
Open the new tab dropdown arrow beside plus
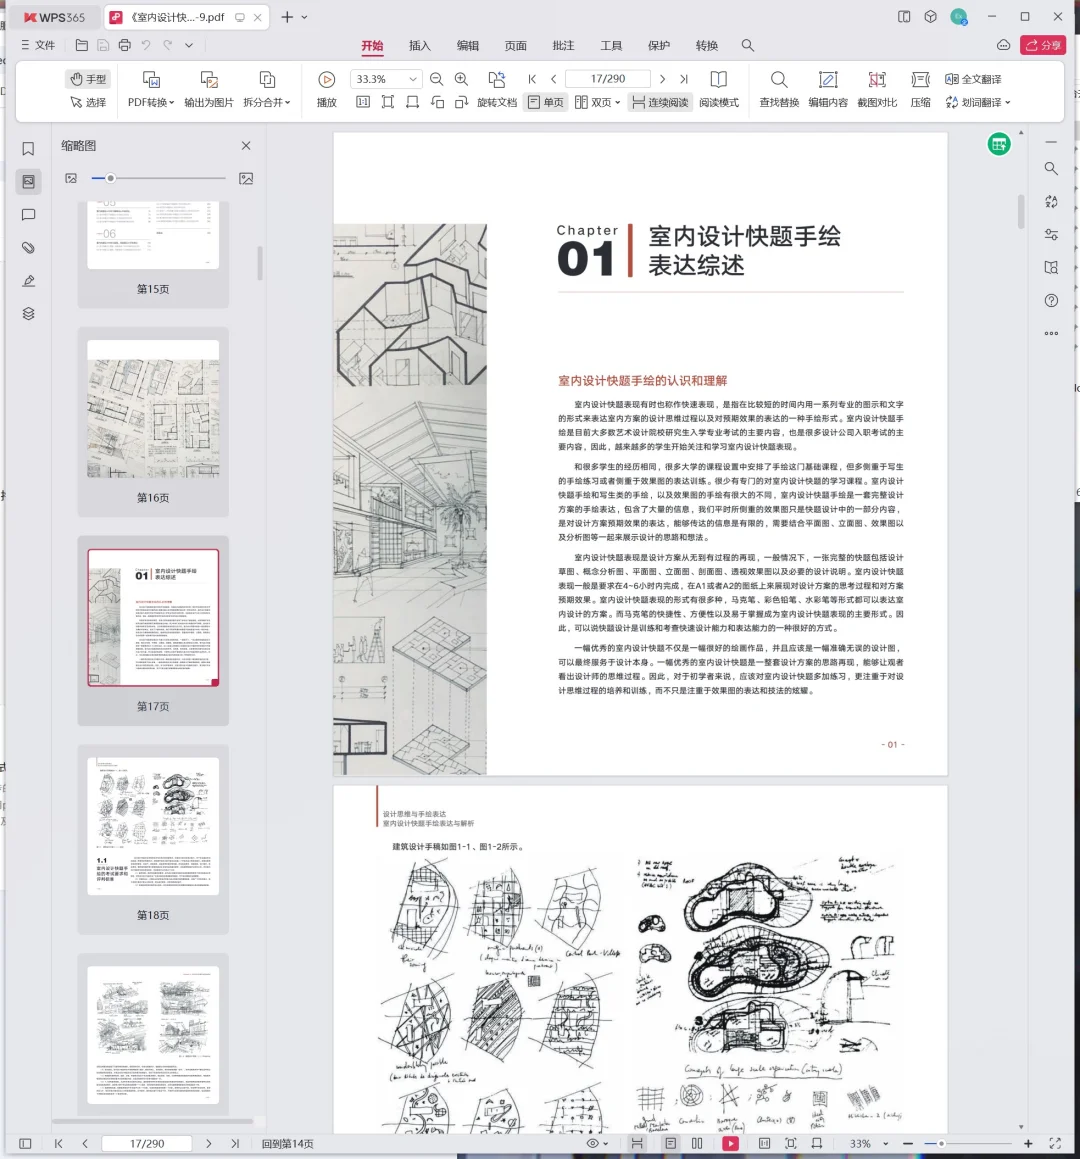pos(304,17)
